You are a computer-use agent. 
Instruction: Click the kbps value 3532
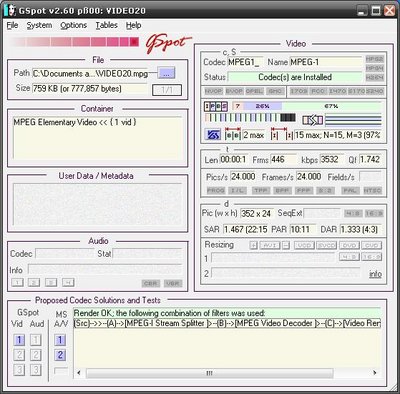click(x=332, y=159)
